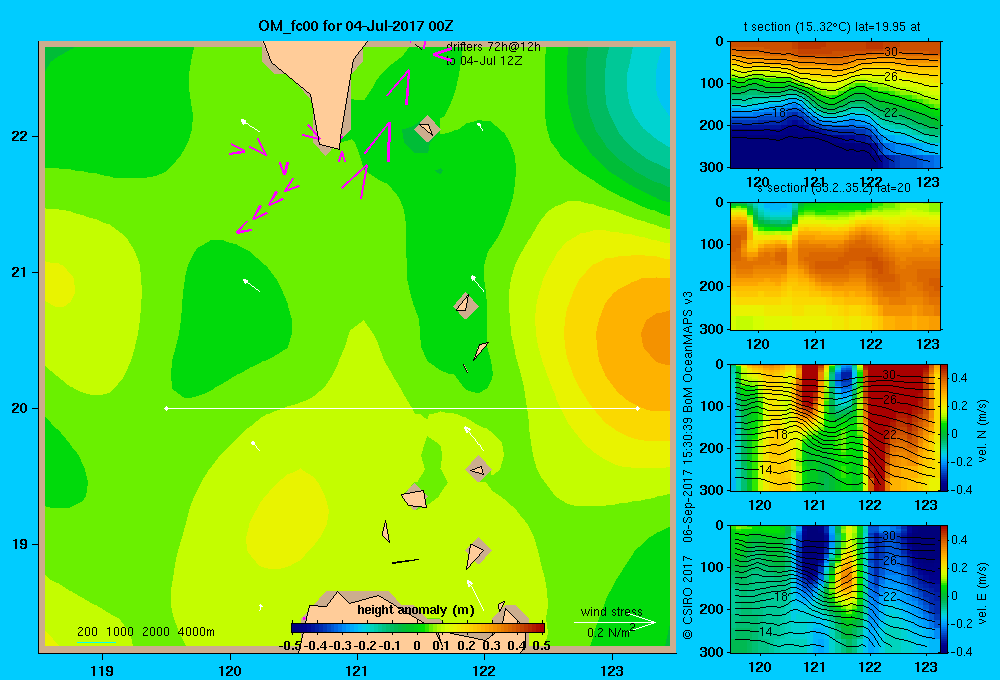The image size is (1000, 680).
Task: Click the '-0.5' tick on the height anomaly colorbar
Action: pos(291,646)
